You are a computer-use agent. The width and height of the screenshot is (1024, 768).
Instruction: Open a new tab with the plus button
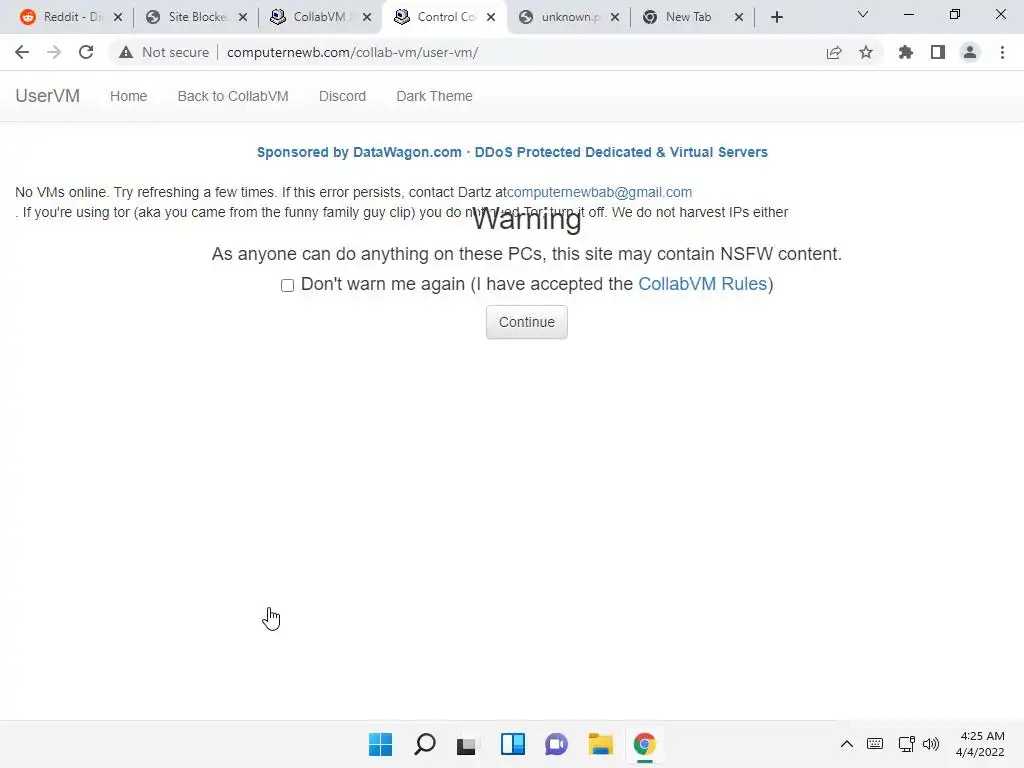click(x=776, y=17)
